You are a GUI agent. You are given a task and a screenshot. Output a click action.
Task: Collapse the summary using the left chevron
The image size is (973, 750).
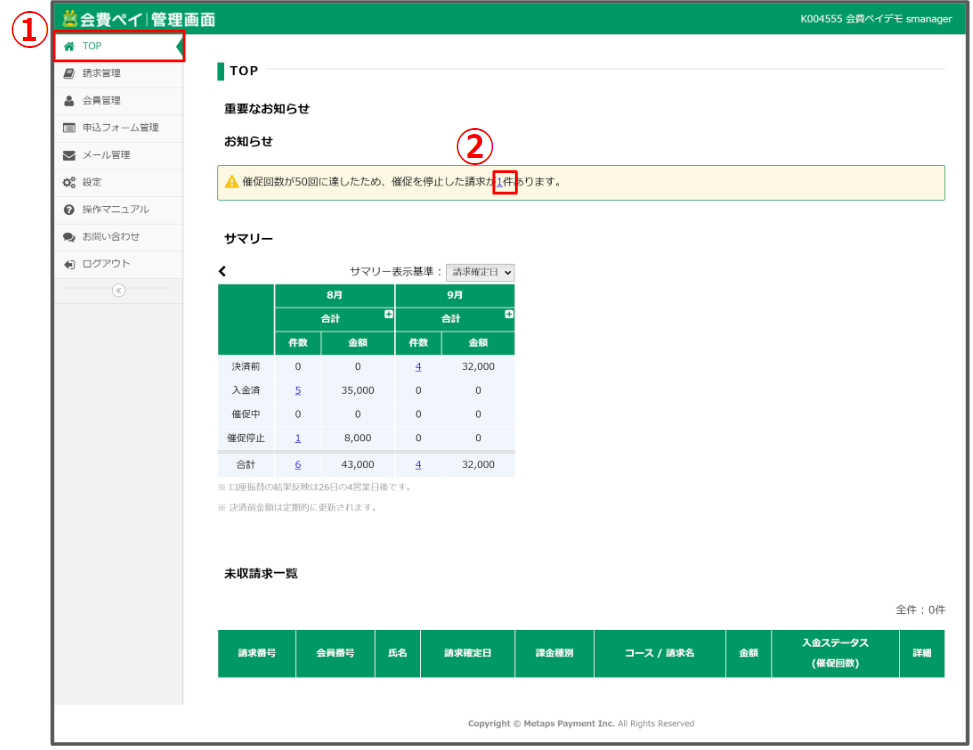coord(222,270)
